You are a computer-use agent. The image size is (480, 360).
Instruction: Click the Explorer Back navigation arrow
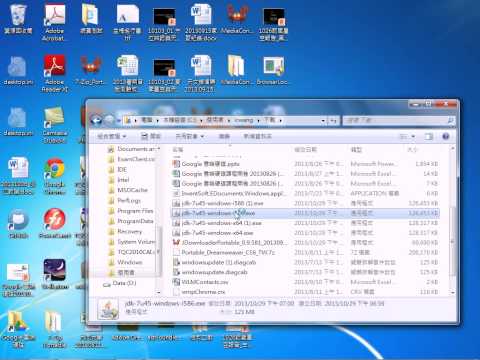[x=97, y=120]
